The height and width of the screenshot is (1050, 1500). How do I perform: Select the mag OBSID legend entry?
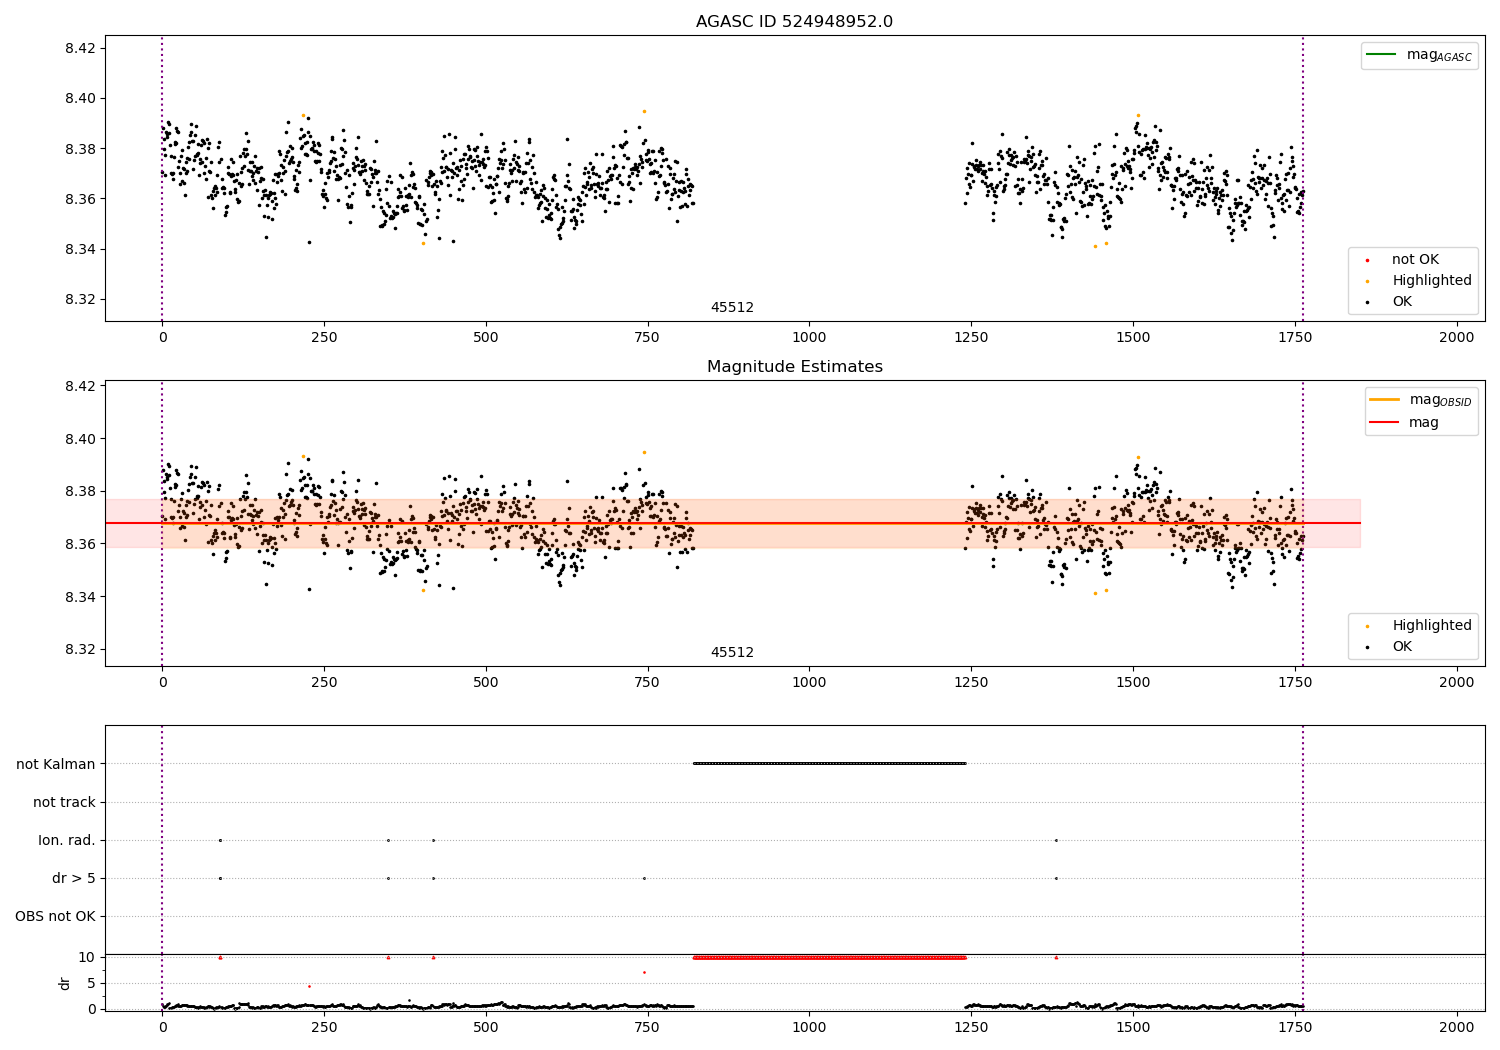coord(1420,400)
